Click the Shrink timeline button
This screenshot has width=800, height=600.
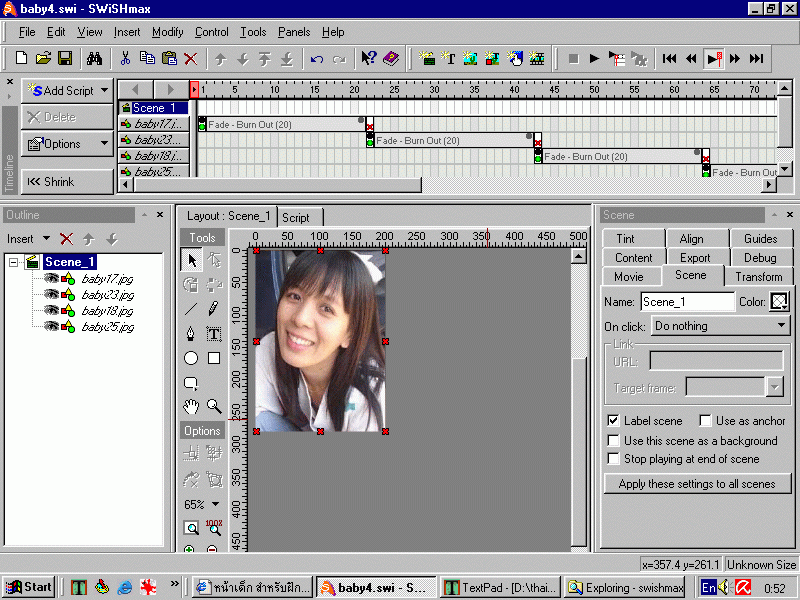(x=66, y=182)
